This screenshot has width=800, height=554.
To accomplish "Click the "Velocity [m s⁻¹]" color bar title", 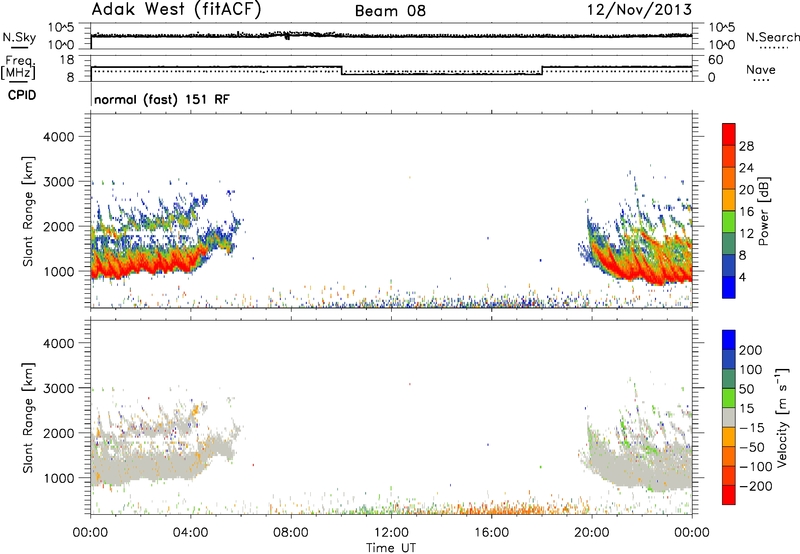I will click(782, 417).
